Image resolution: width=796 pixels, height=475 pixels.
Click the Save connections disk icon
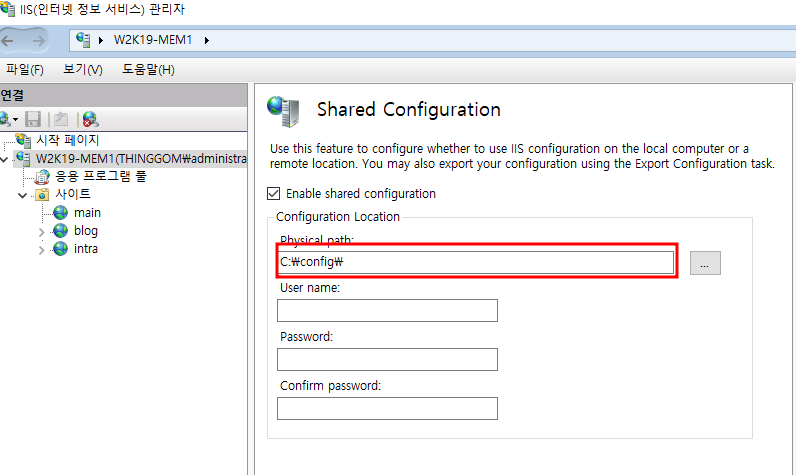click(33, 119)
